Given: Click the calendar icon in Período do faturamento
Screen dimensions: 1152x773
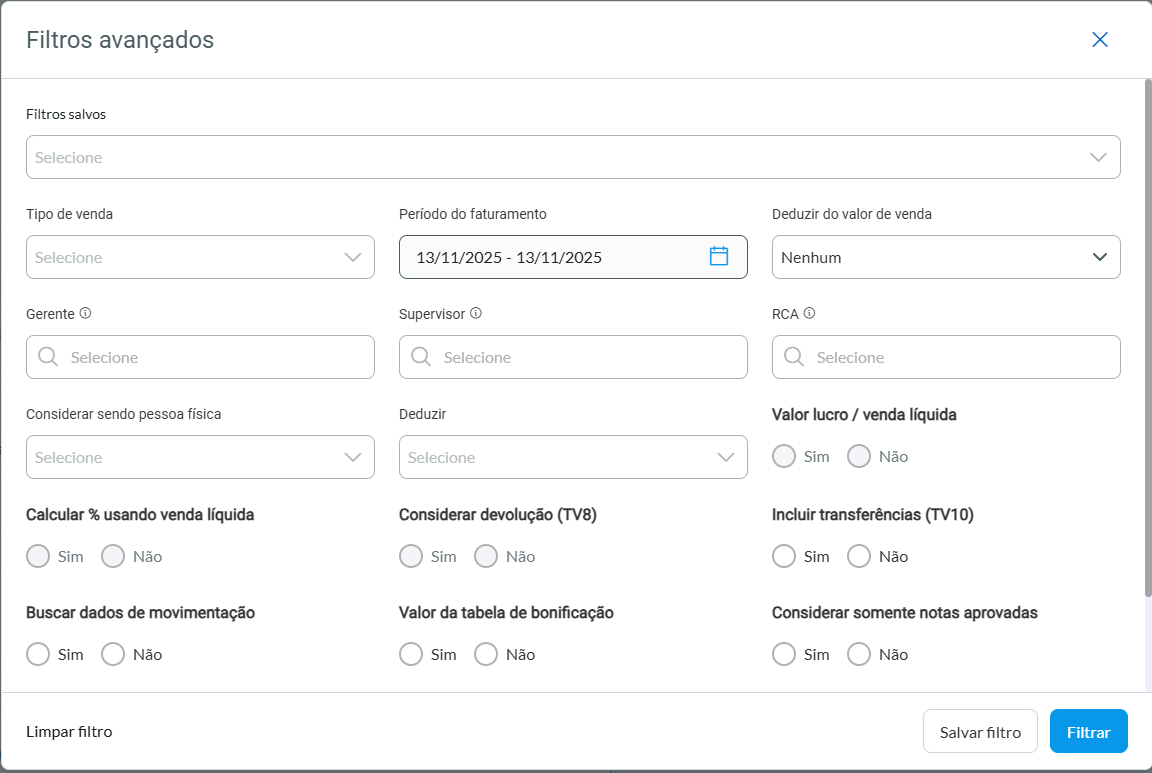Looking at the screenshot, I should (x=719, y=256).
